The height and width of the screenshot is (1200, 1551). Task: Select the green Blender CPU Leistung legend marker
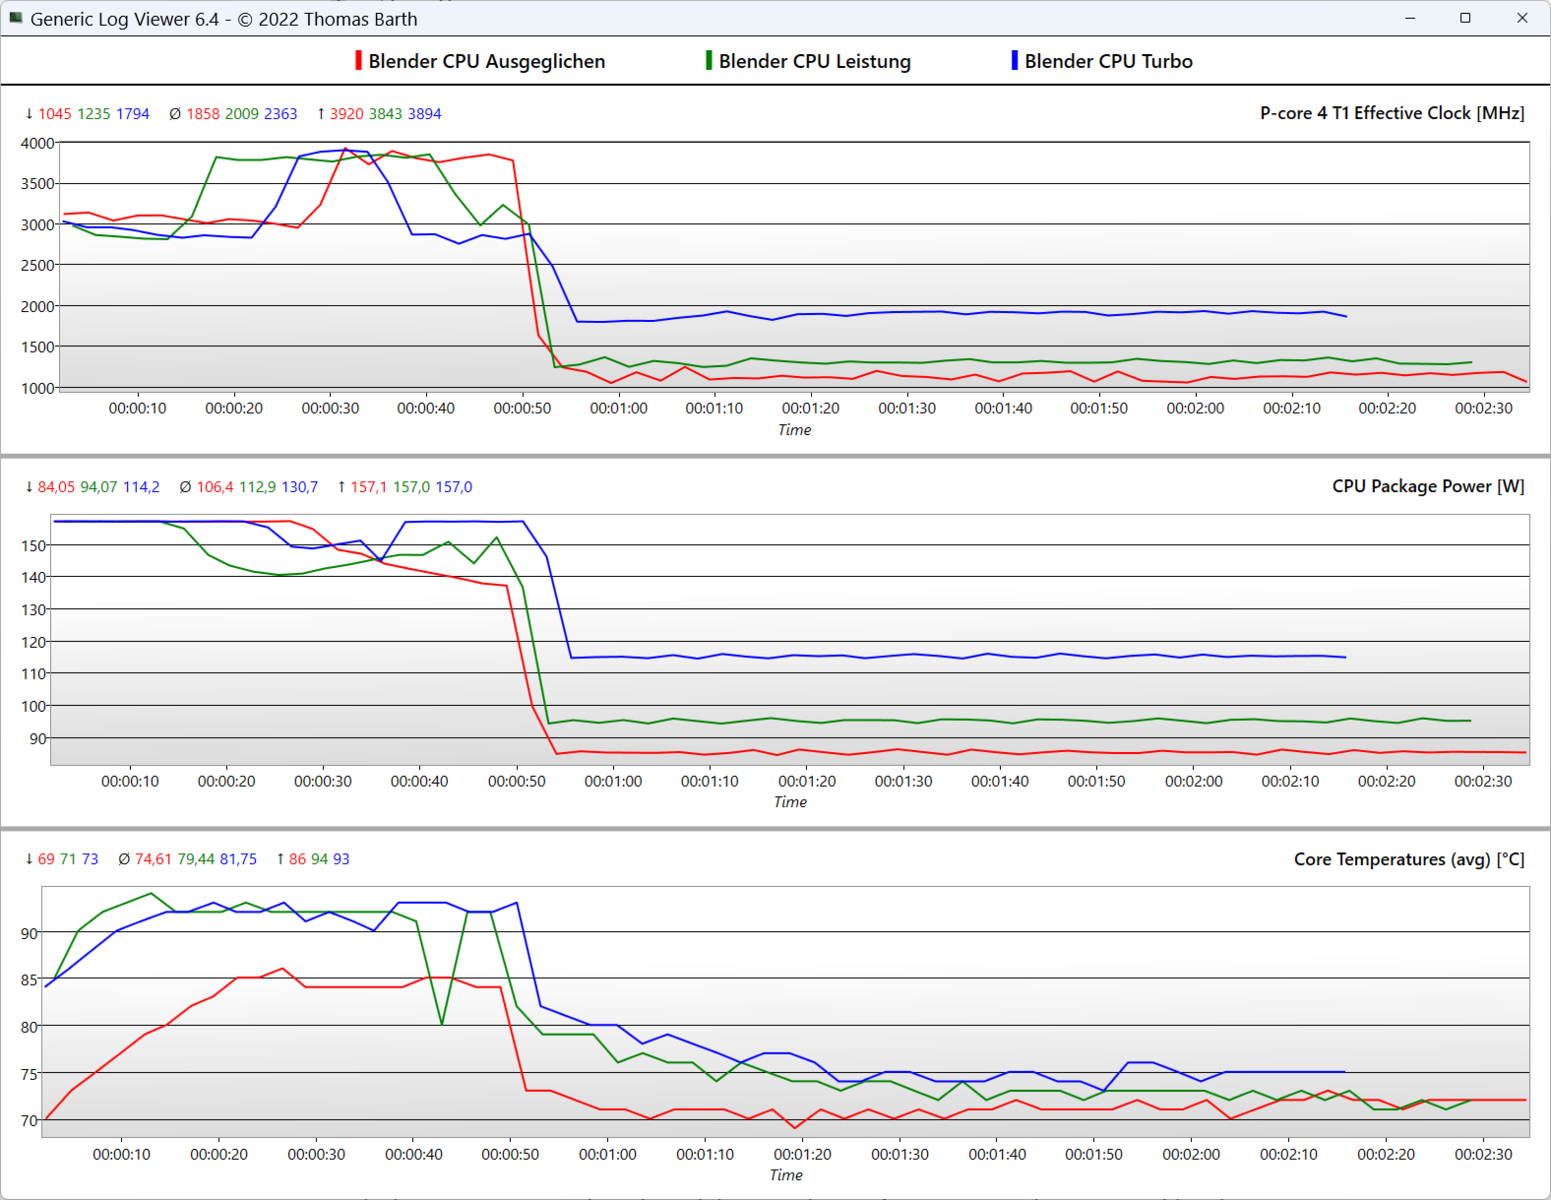tap(709, 61)
